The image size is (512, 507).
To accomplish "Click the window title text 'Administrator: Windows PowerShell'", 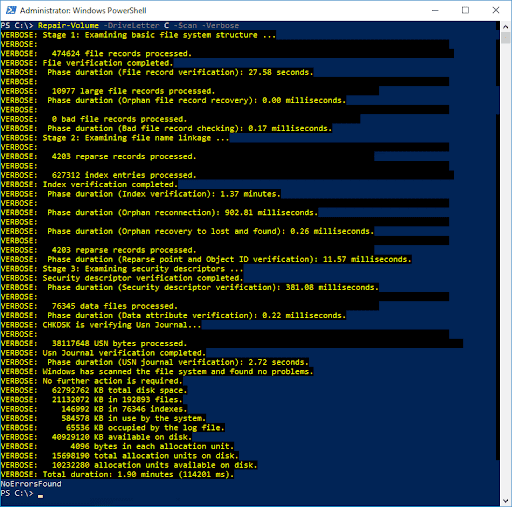I will tap(83, 11).
